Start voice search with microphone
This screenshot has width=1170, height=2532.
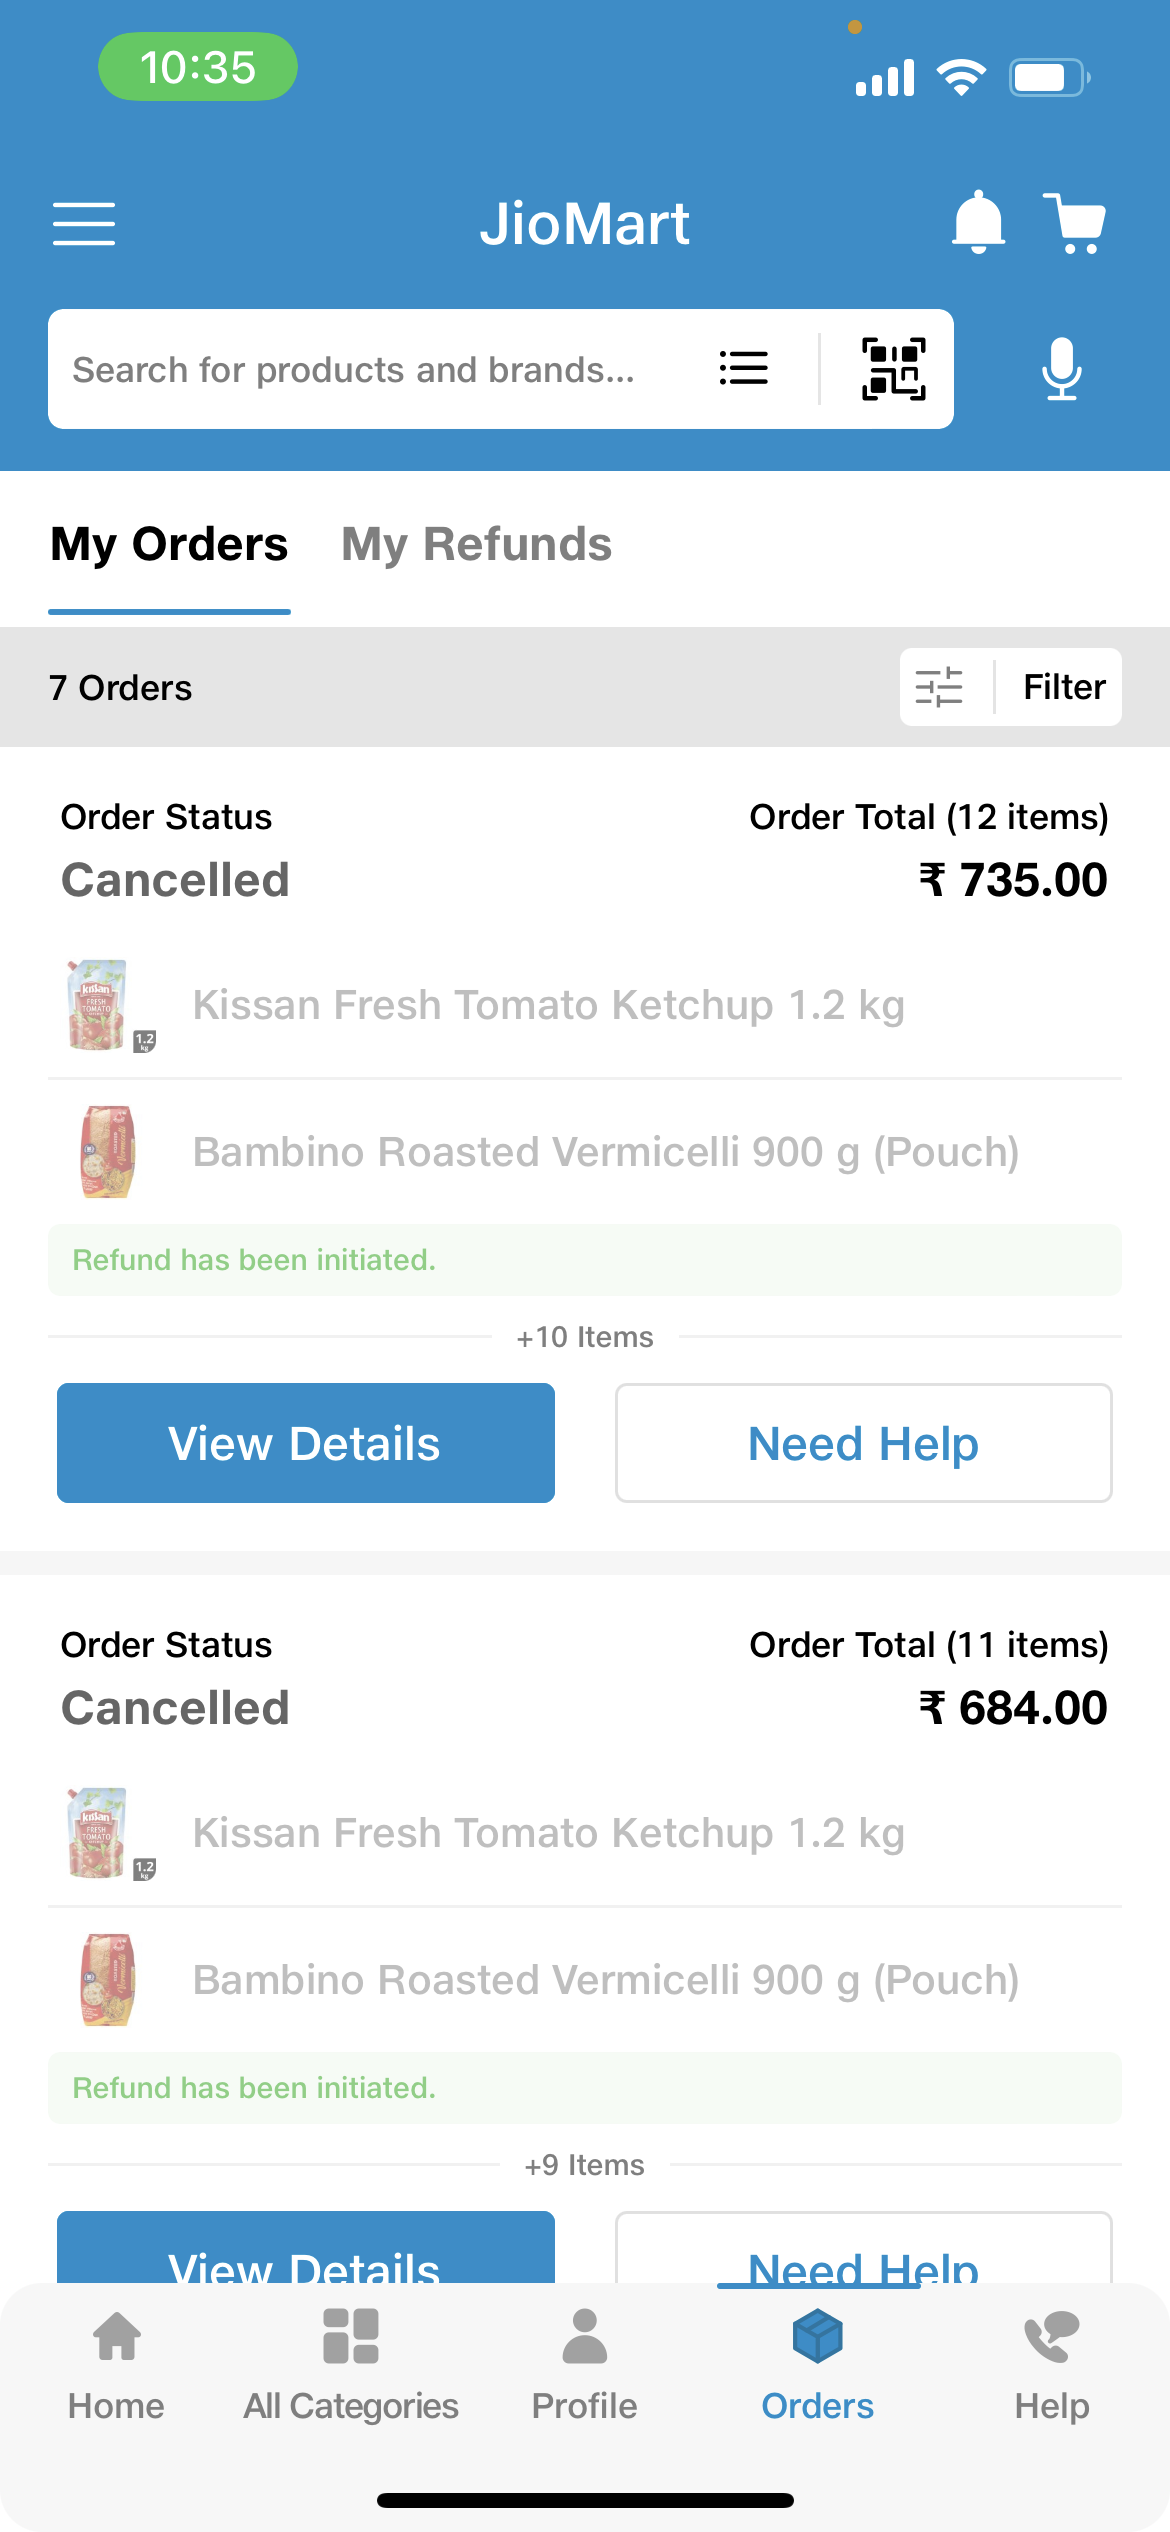click(x=1061, y=369)
